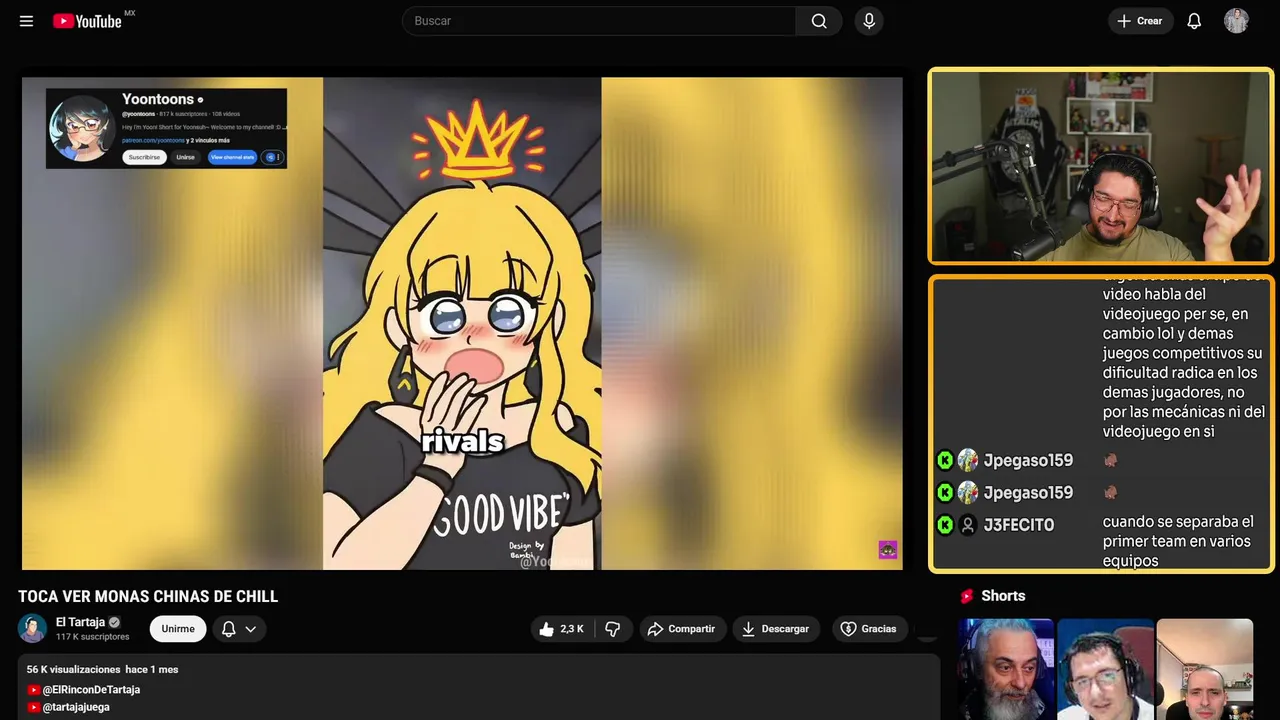Like the video (2,3 K)
Image resolution: width=1280 pixels, height=720 pixels.
pyautogui.click(x=561, y=629)
